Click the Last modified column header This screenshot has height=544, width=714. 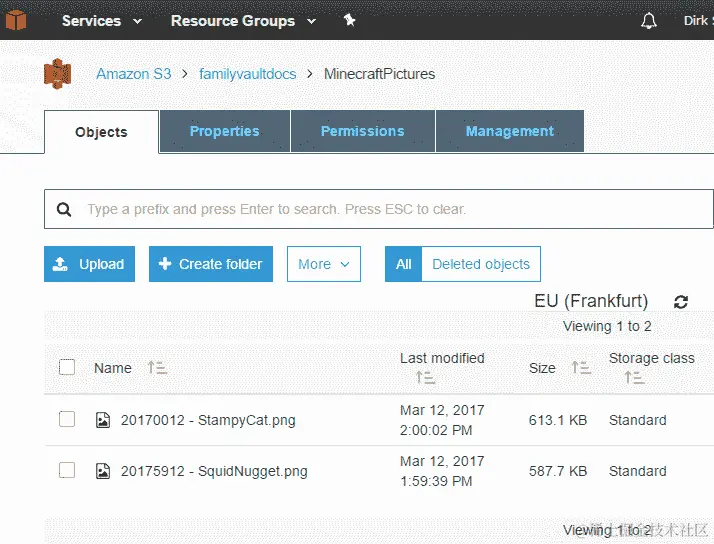click(x=442, y=358)
